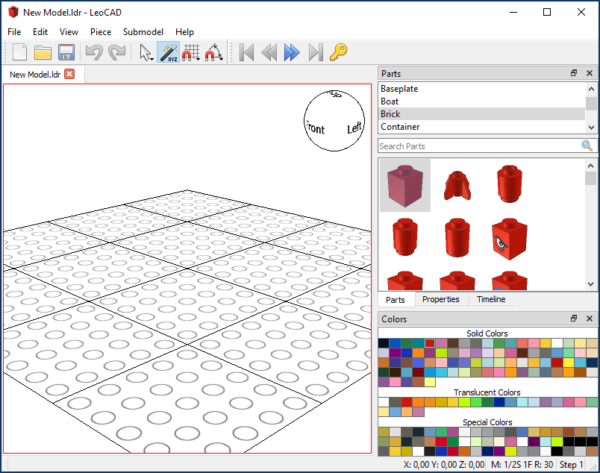Float the Colors panel
Image resolution: width=600 pixels, height=473 pixels.
pos(574,318)
